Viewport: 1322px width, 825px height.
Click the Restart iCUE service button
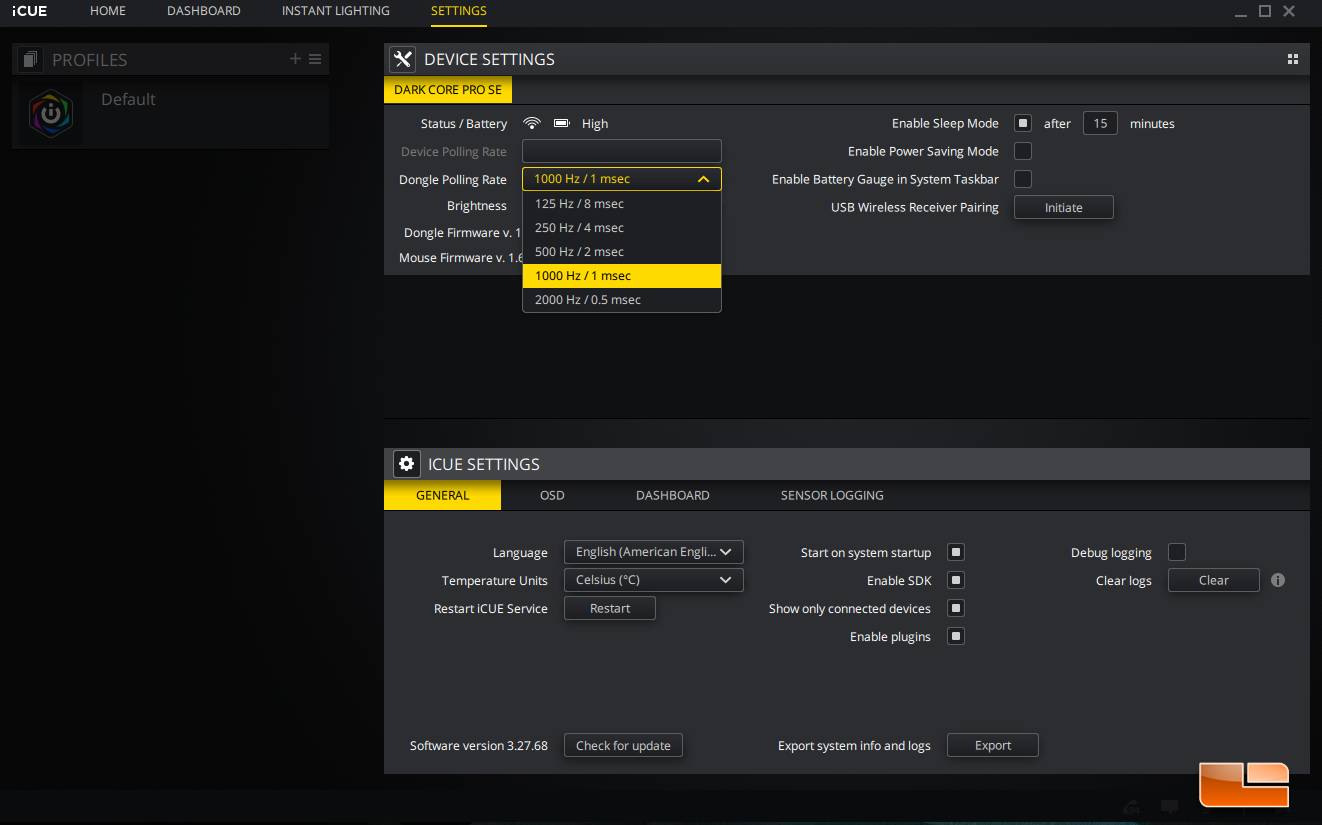point(610,608)
